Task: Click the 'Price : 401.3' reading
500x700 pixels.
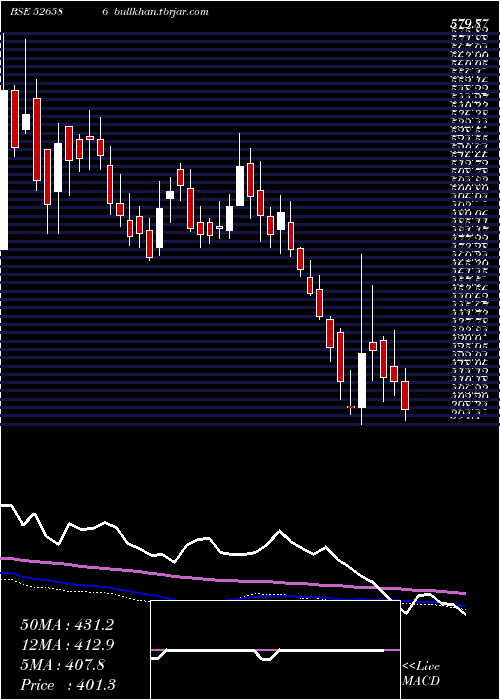Action: [x=68, y=685]
